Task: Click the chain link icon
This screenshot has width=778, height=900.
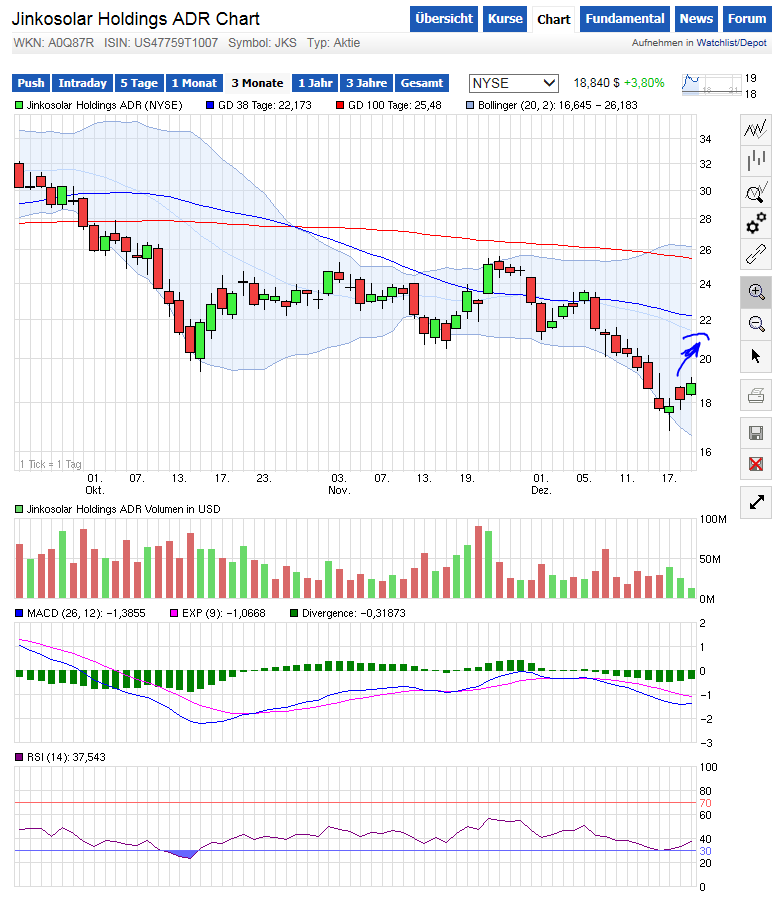Action: click(756, 254)
